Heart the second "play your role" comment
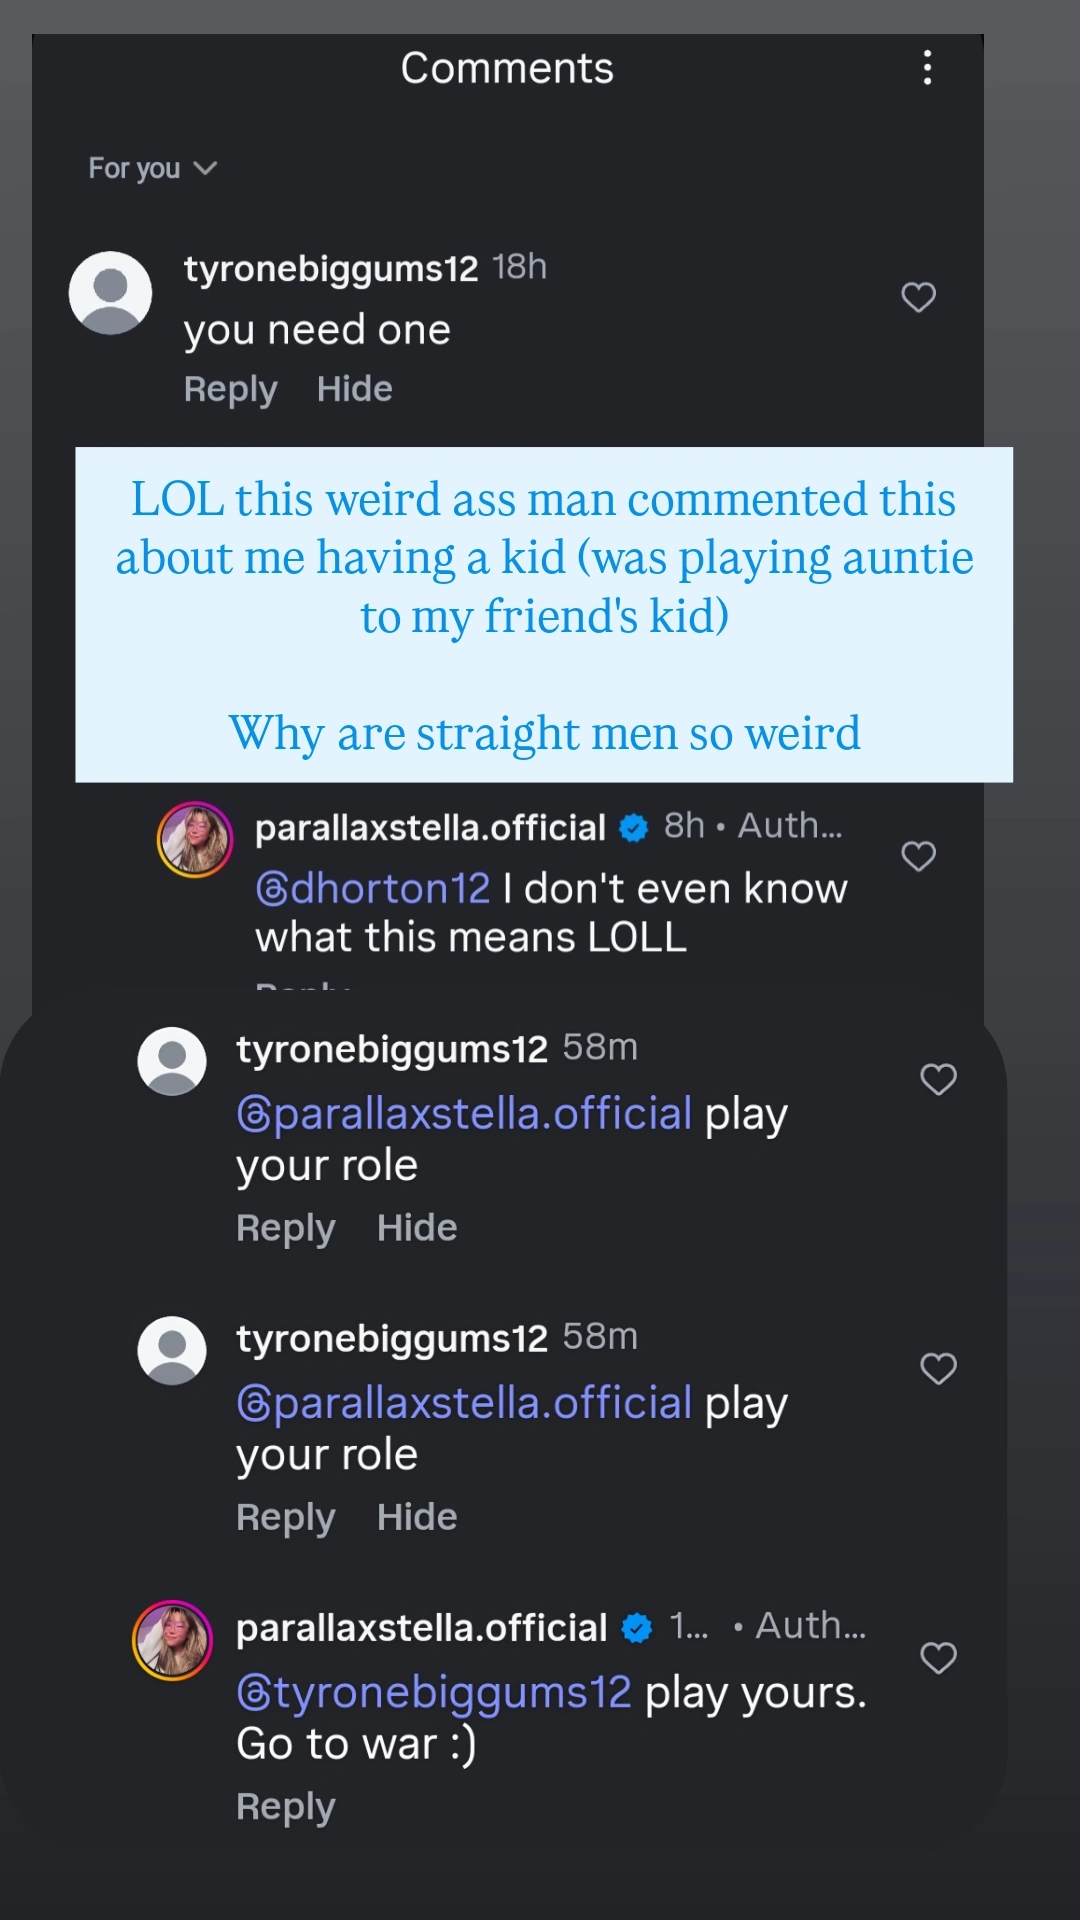The height and width of the screenshot is (1920, 1080). click(938, 1368)
